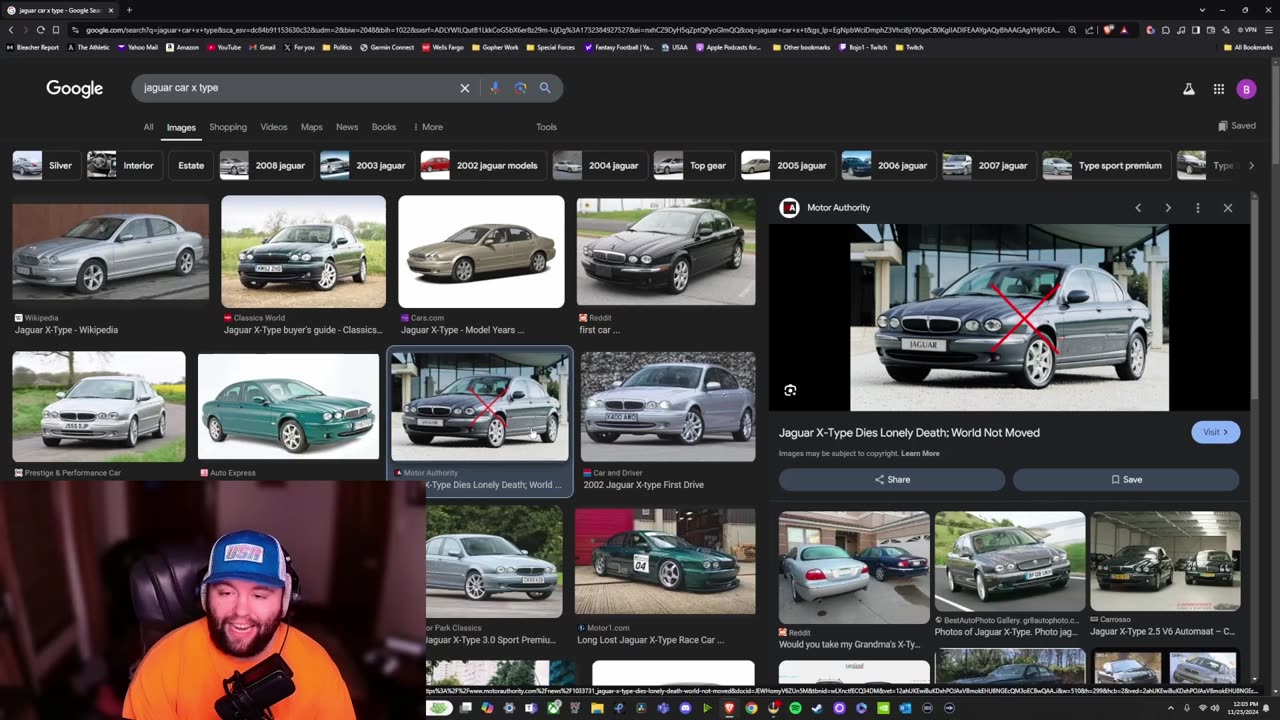Open the tab search chevron in the title bar
Viewport: 1280px width, 720px height.
(1202, 10)
